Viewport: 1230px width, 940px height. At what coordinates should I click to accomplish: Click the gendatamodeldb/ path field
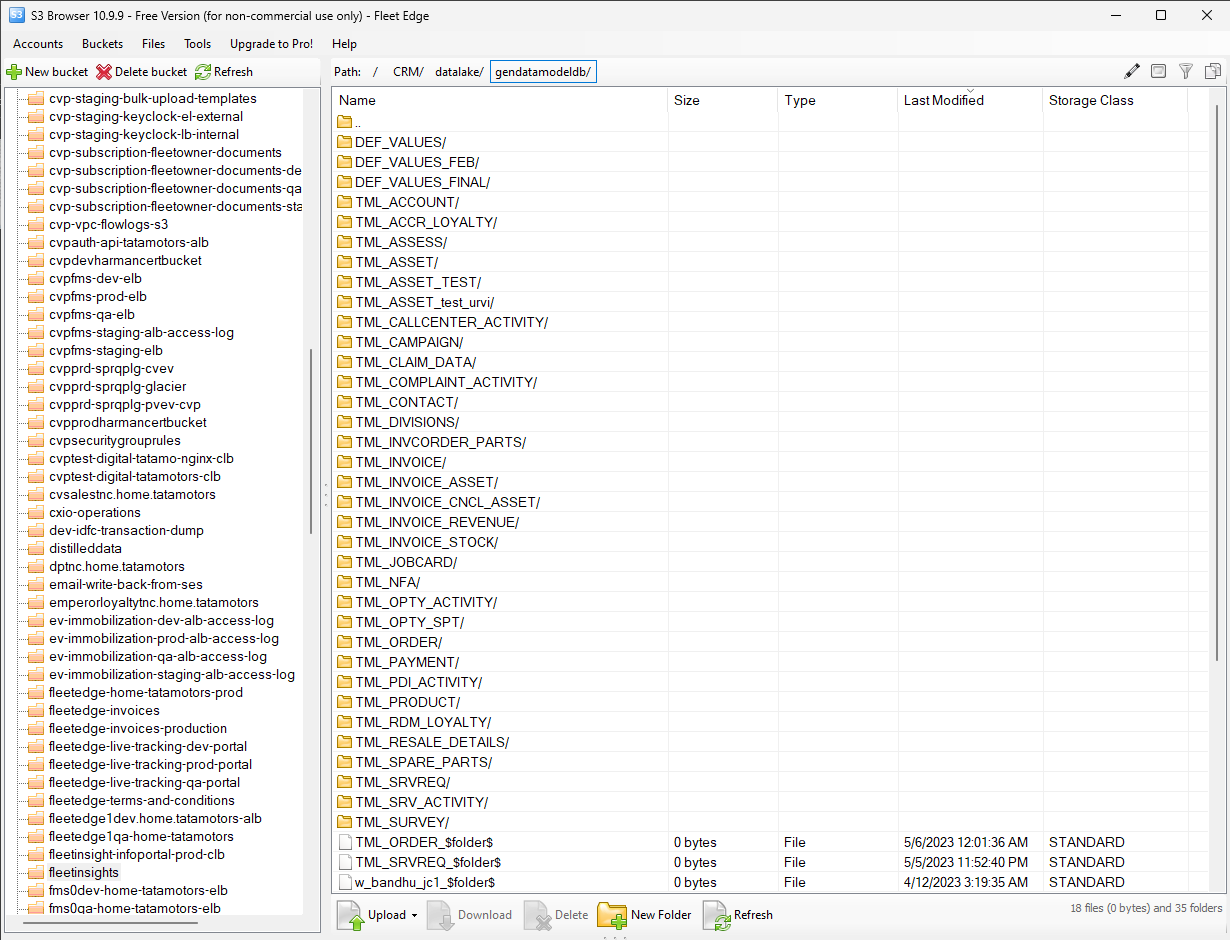(543, 72)
